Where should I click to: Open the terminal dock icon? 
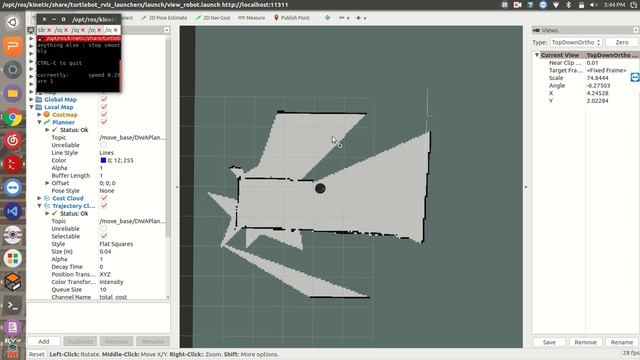(x=13, y=305)
